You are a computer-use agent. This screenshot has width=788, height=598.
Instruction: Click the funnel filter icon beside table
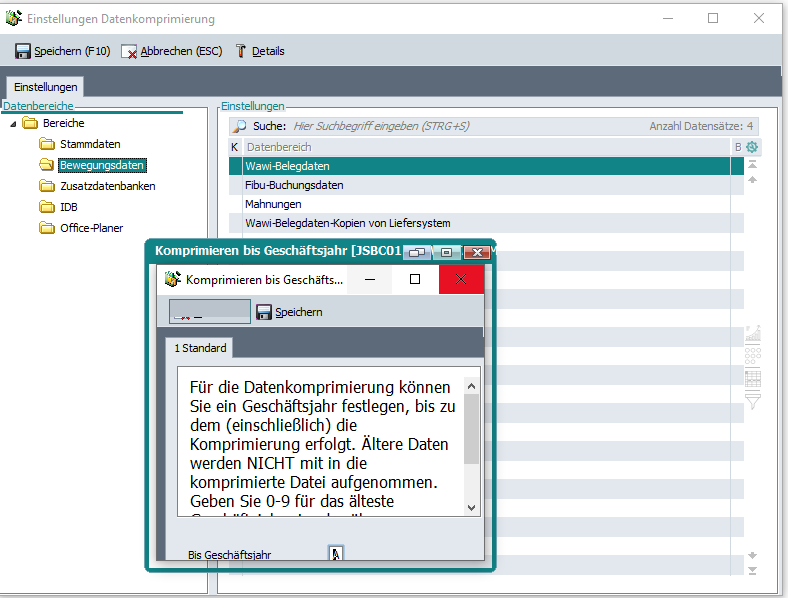tap(753, 401)
